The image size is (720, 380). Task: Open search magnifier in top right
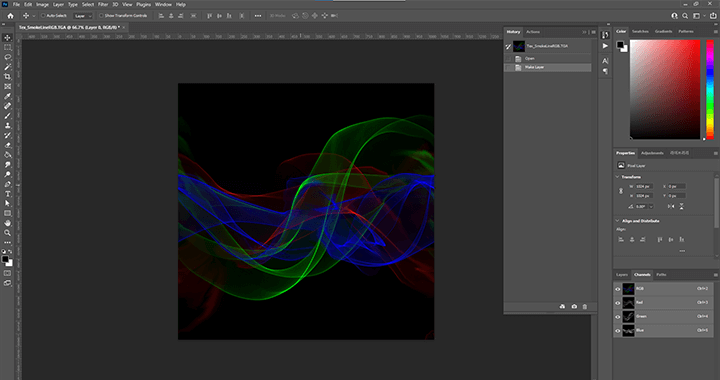[685, 16]
